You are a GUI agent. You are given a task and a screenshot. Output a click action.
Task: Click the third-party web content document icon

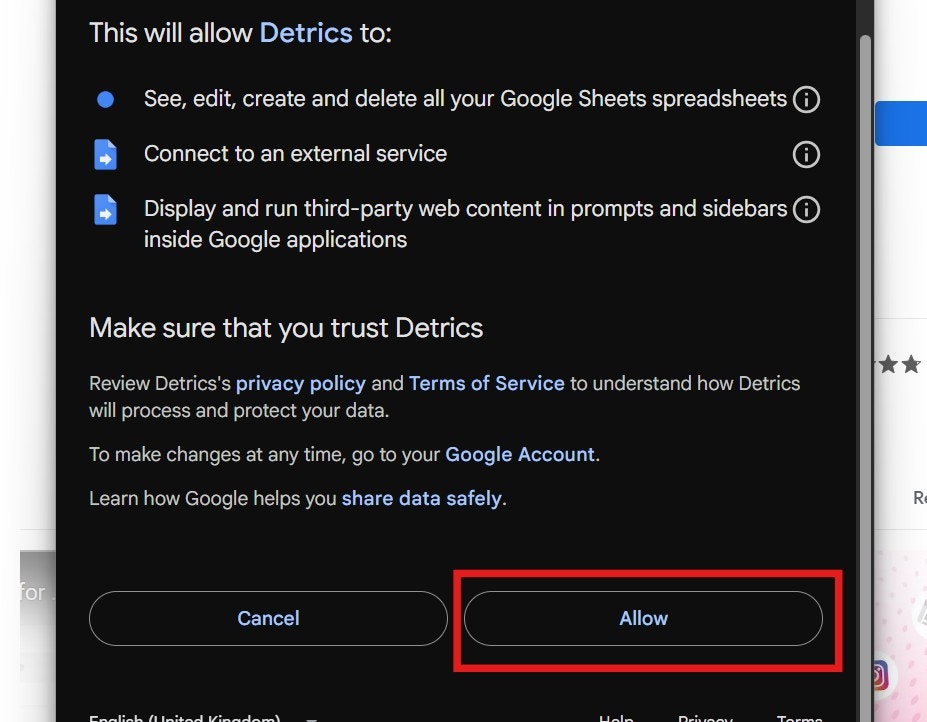pyautogui.click(x=105, y=210)
